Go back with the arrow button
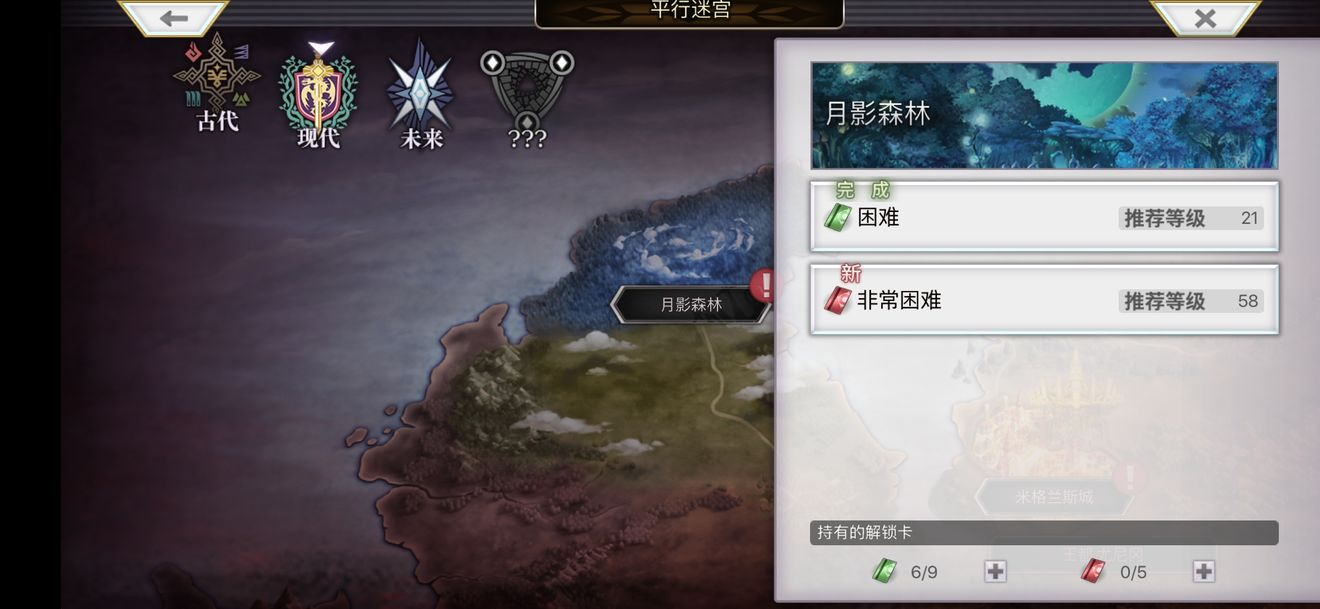The width and height of the screenshot is (1320, 609). [x=174, y=17]
